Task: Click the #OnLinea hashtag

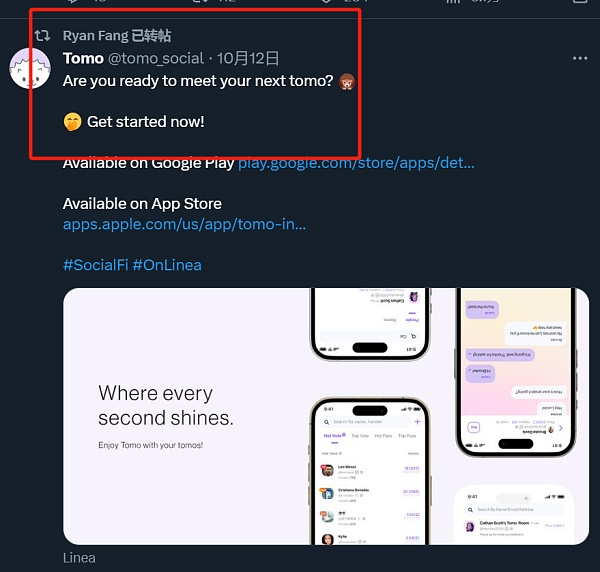Action: point(166,265)
